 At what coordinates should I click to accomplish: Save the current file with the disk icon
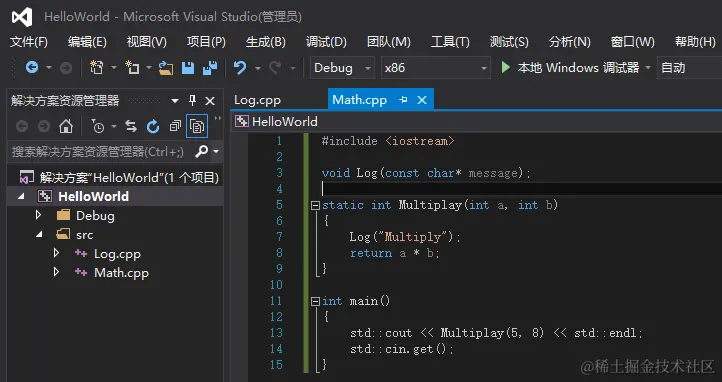click(188, 68)
